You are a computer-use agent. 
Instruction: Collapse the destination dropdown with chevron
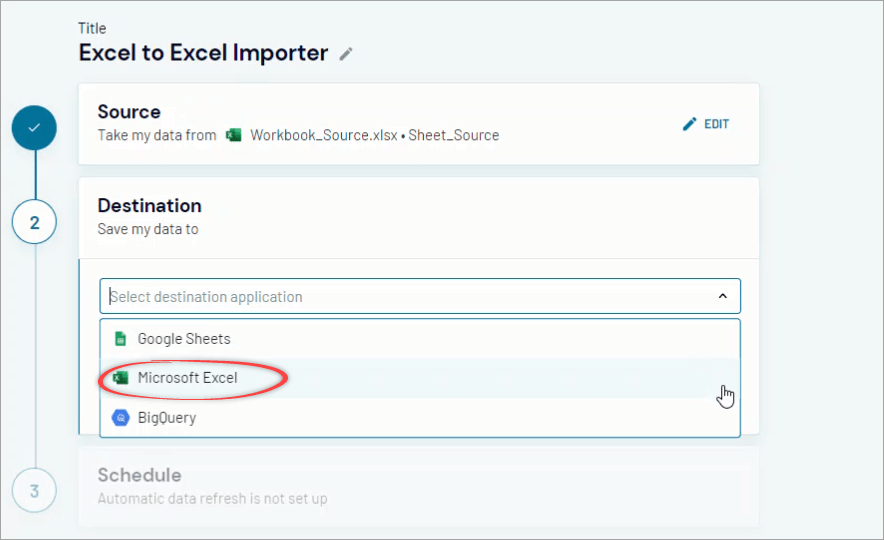pos(723,296)
